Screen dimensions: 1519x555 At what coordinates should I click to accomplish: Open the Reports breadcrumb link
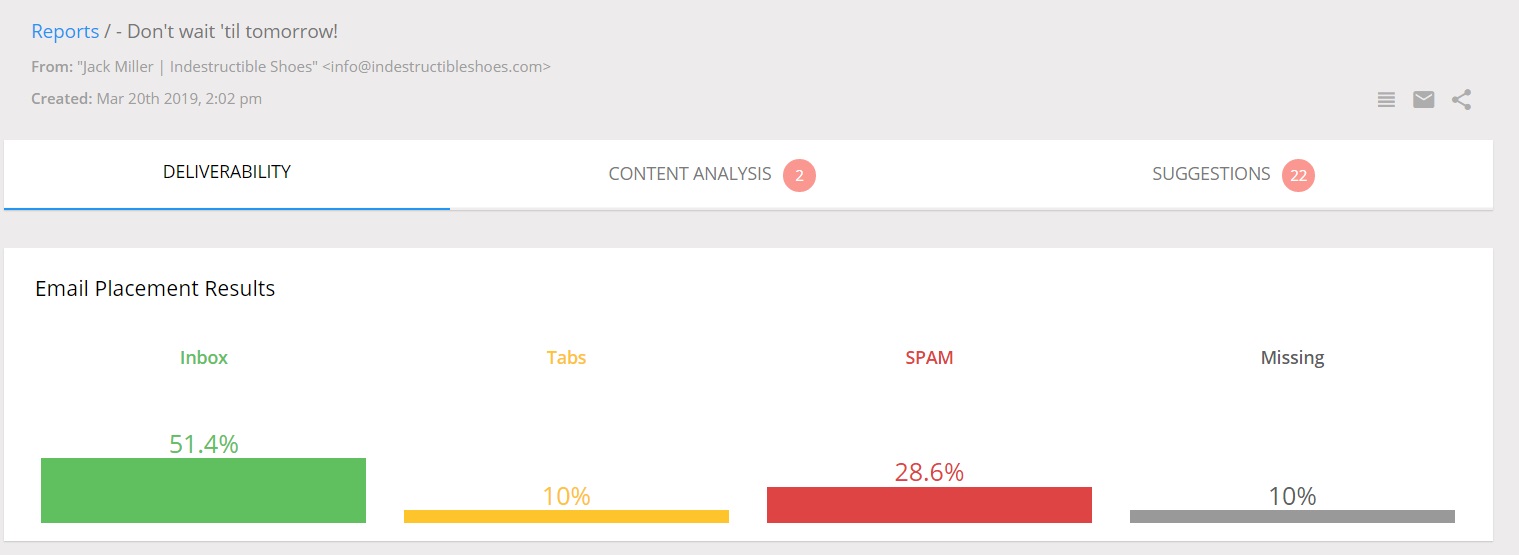tap(65, 32)
